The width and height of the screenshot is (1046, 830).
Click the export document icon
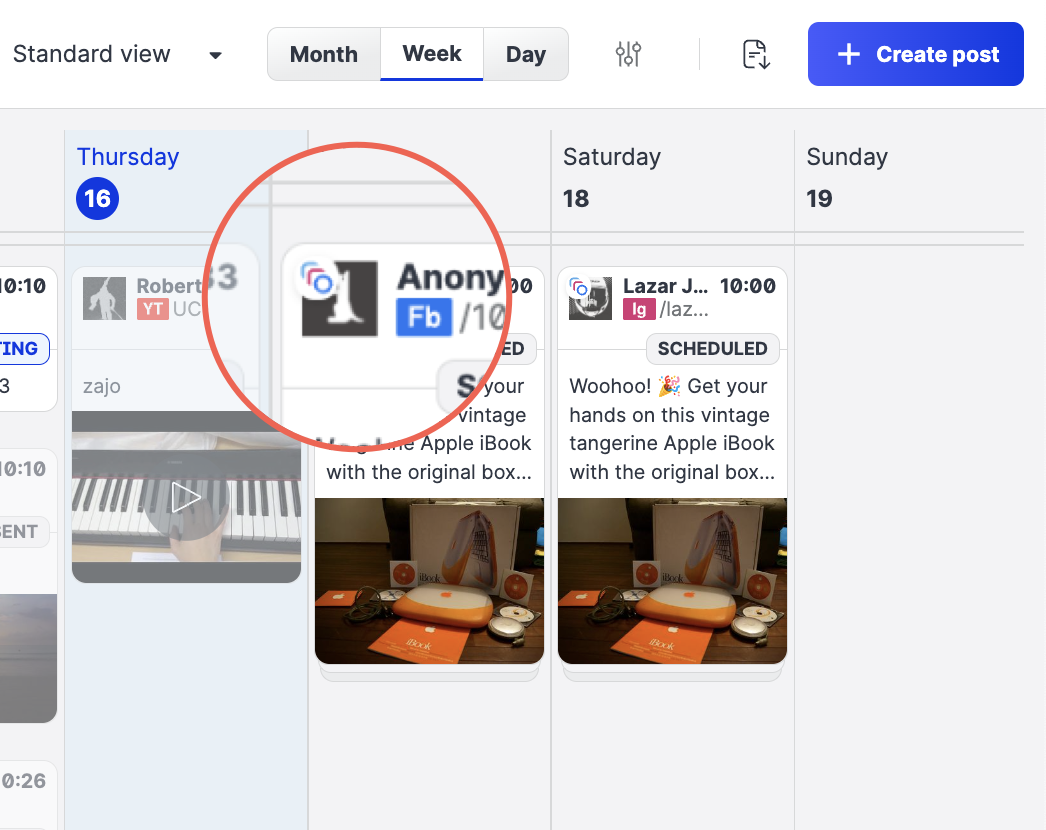point(756,54)
